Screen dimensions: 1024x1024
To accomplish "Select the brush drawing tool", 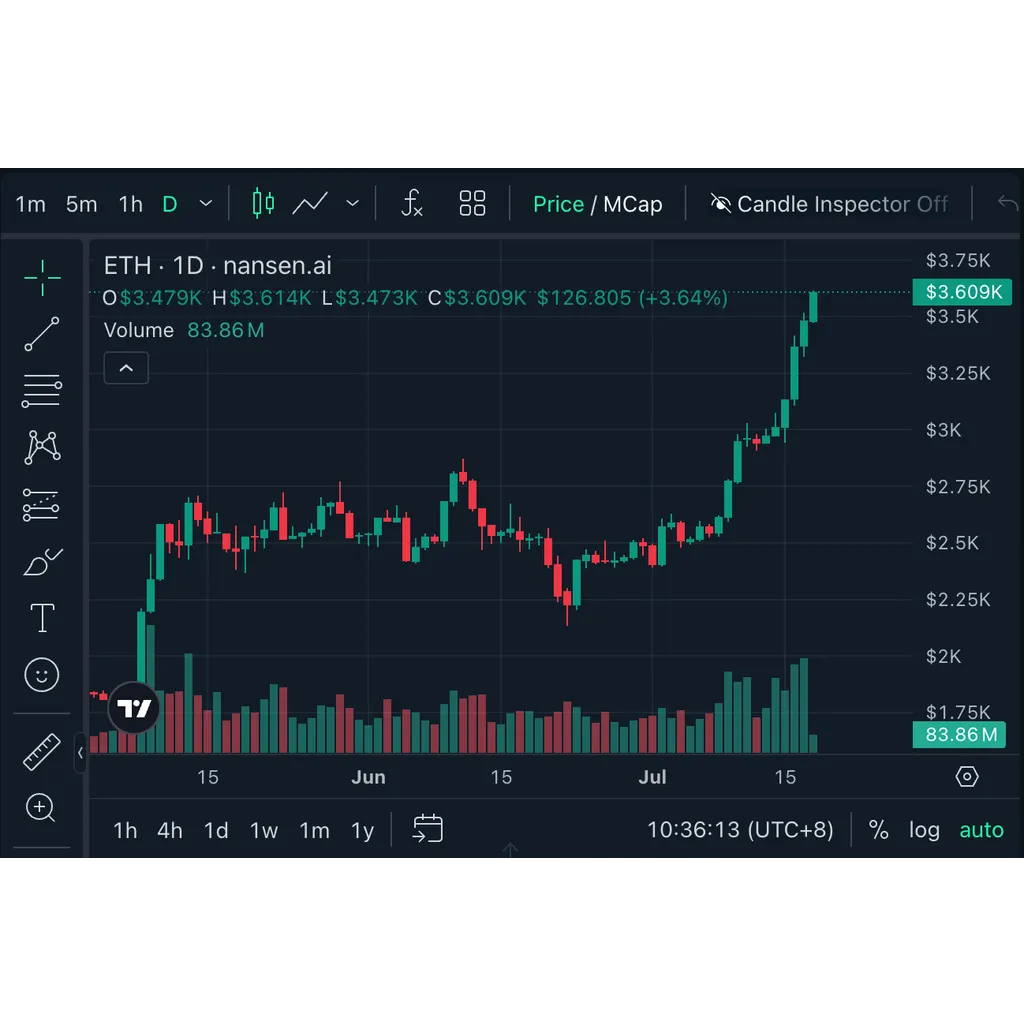I will pyautogui.click(x=42, y=562).
